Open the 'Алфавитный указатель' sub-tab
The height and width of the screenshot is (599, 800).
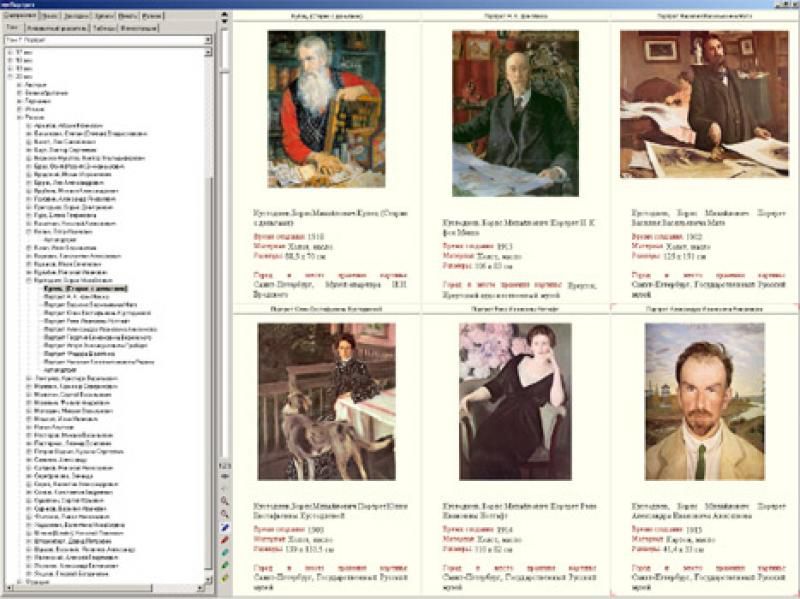coord(56,28)
